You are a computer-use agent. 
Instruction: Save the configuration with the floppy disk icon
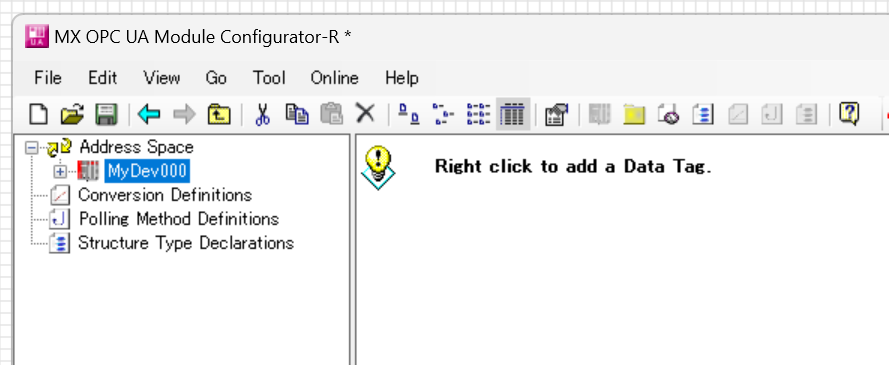coord(105,114)
